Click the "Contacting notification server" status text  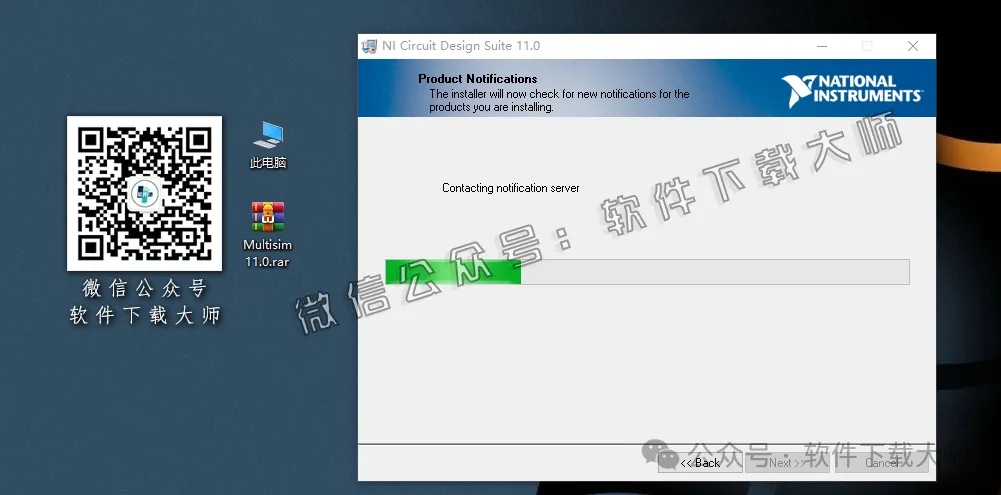coord(511,188)
